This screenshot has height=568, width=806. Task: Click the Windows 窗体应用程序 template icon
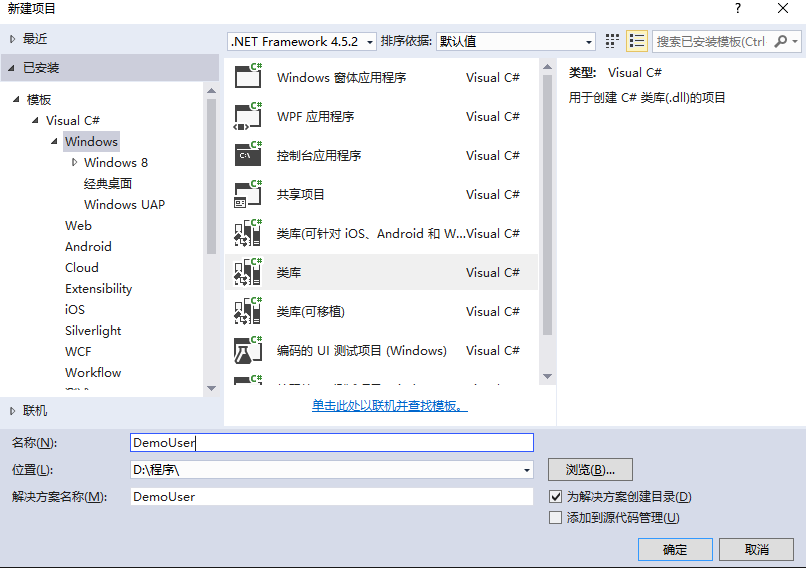(248, 76)
